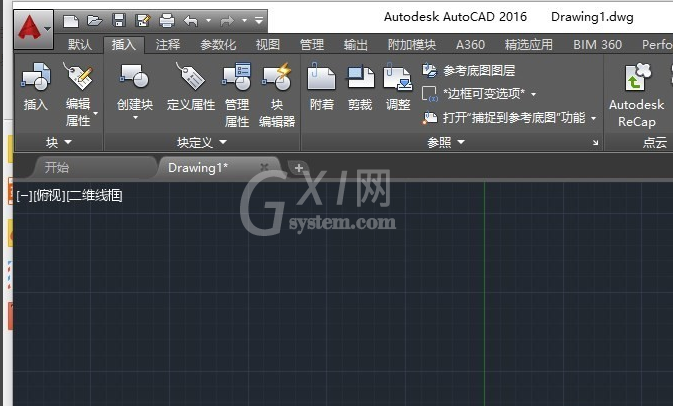Click the Redo arrow icon
The height and width of the screenshot is (406, 673).
[x=227, y=21]
